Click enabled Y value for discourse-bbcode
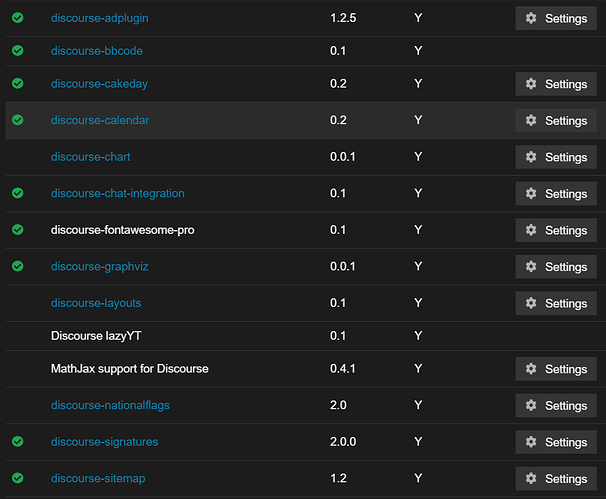The image size is (606, 499). pyautogui.click(x=418, y=51)
